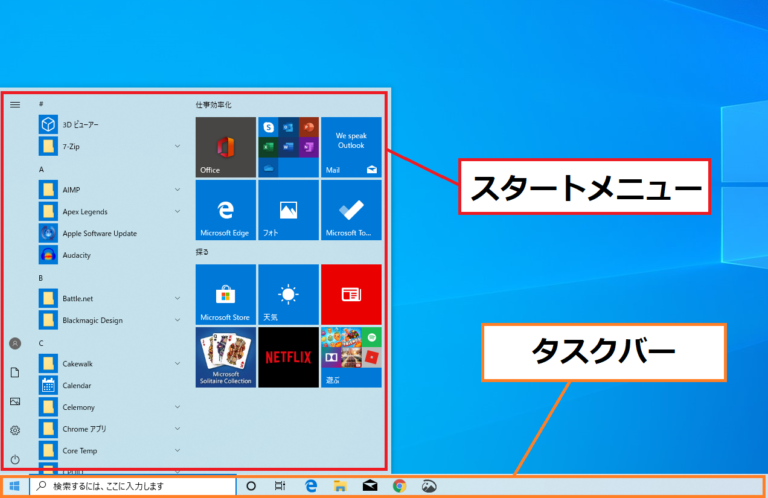Open Mail from the taskbar
The width and height of the screenshot is (768, 498).
click(370, 486)
